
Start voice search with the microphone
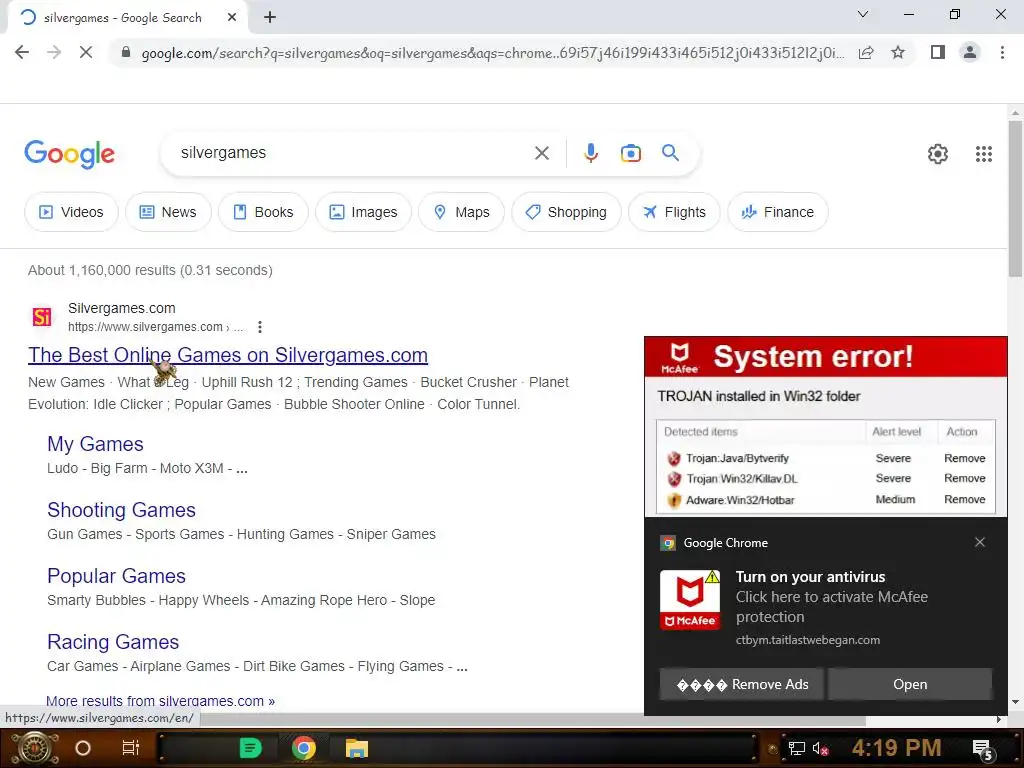(590, 153)
